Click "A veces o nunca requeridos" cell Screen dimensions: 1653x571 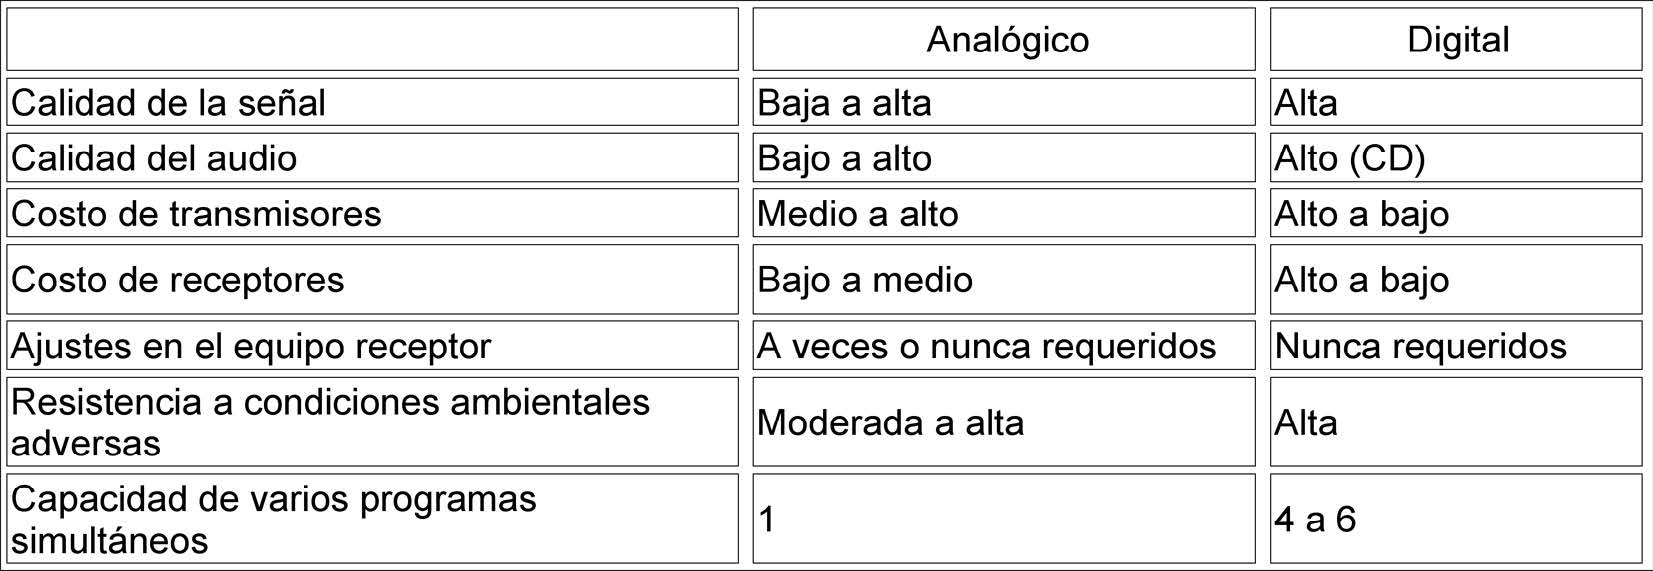click(986, 346)
